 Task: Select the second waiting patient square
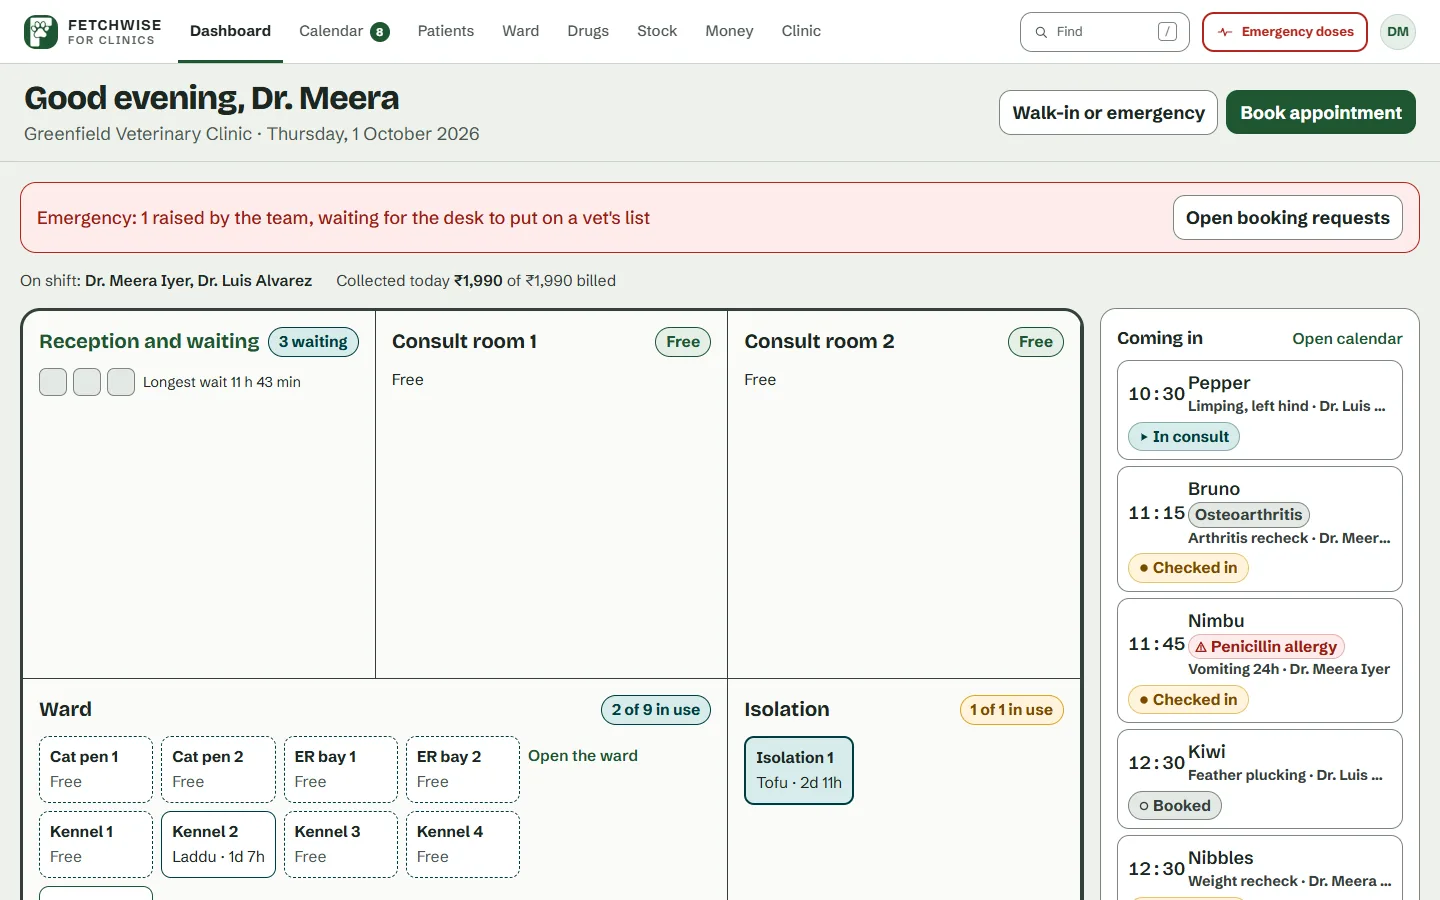coord(87,382)
